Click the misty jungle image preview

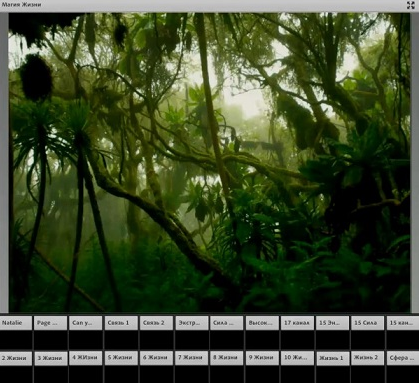[x=209, y=162]
